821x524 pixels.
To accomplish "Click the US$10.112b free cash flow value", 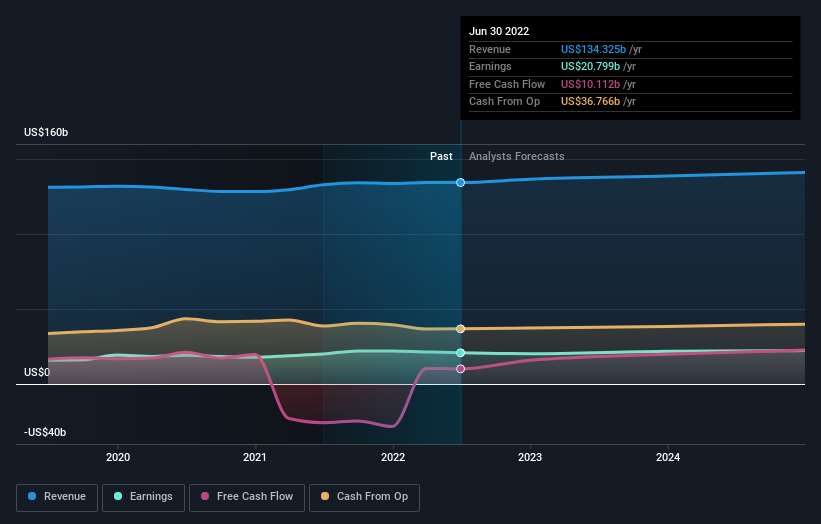I will 590,84.
